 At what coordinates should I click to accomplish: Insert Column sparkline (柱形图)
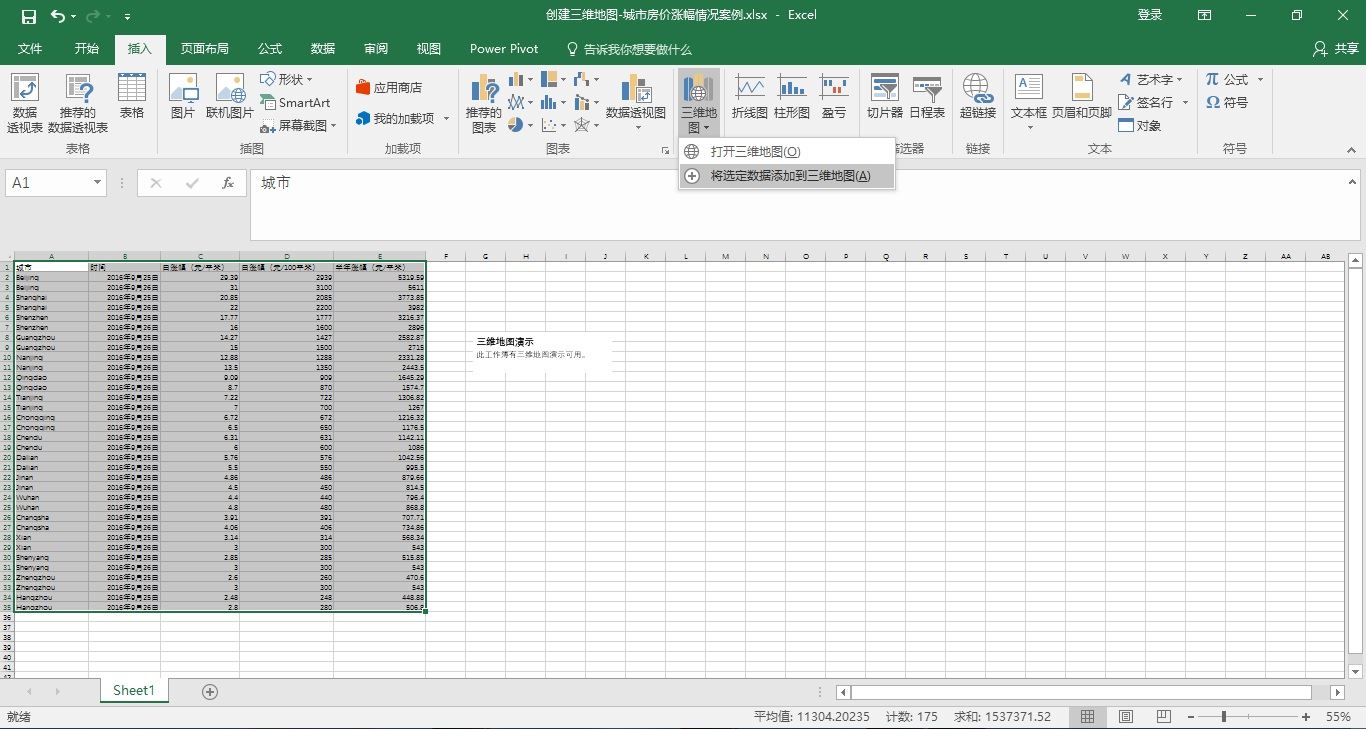[792, 97]
